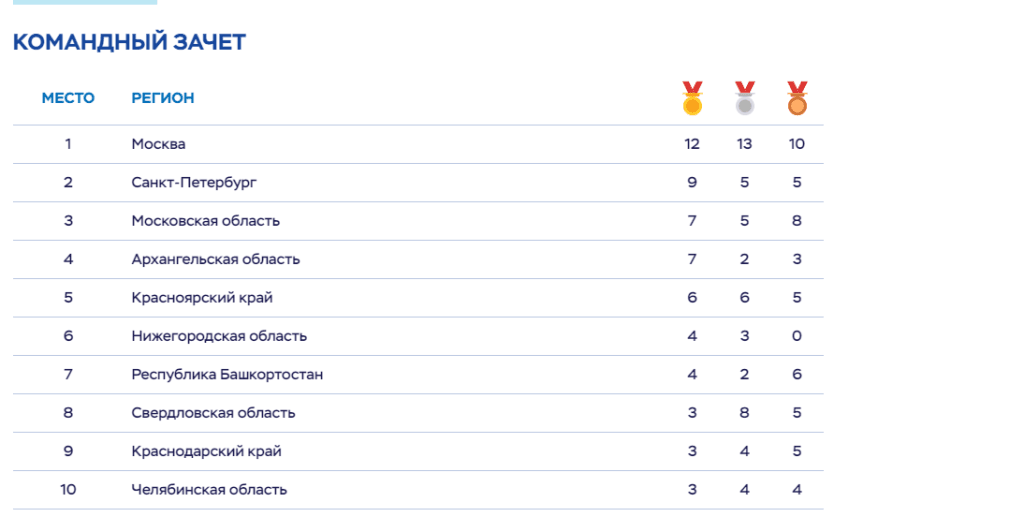The image size is (1024, 517).
Task: Click the gold medal icon
Action: pyautogui.click(x=692, y=99)
